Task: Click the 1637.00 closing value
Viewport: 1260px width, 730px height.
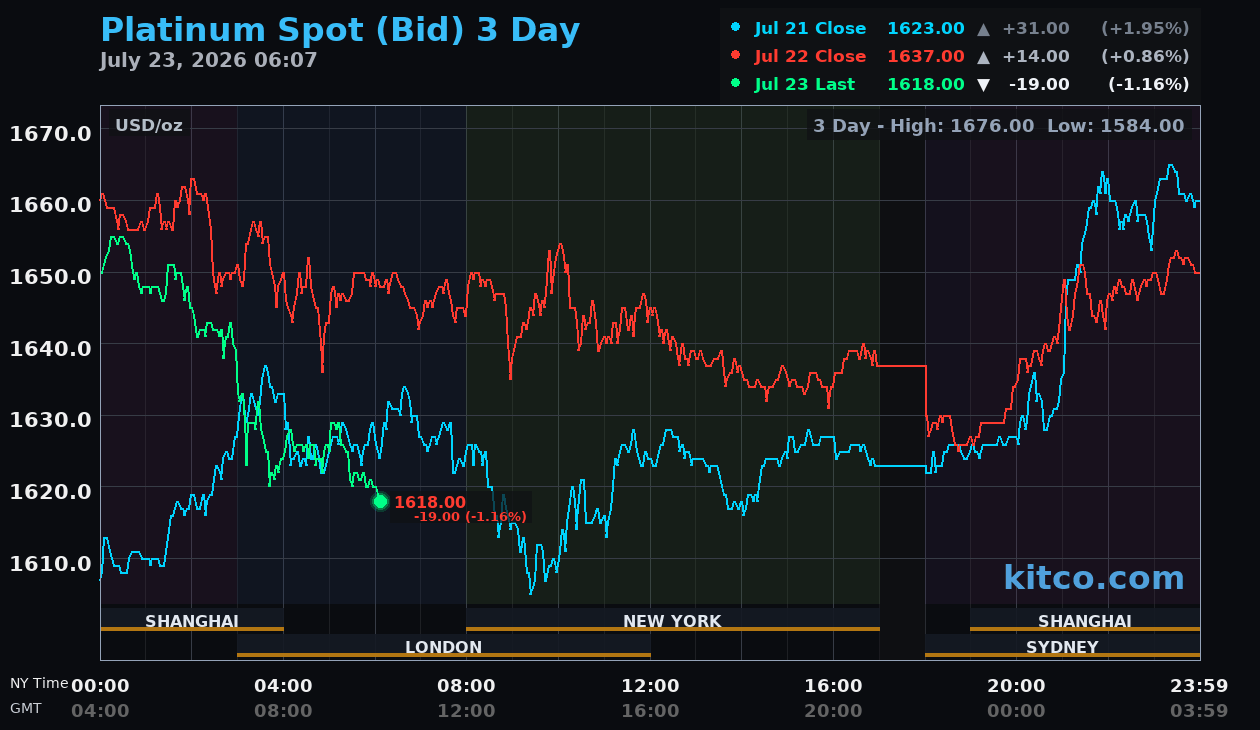Action: point(926,57)
